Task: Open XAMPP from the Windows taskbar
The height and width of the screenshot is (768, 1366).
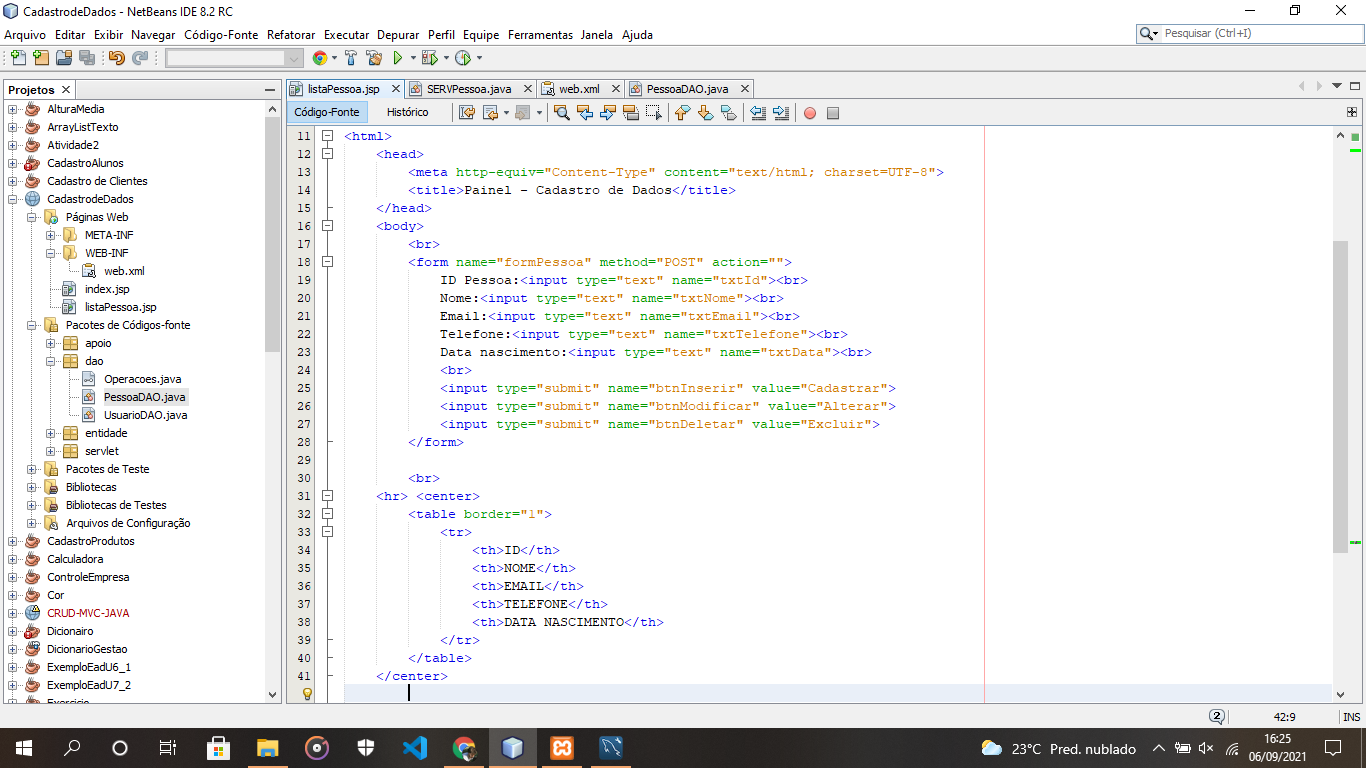Action: click(x=562, y=748)
